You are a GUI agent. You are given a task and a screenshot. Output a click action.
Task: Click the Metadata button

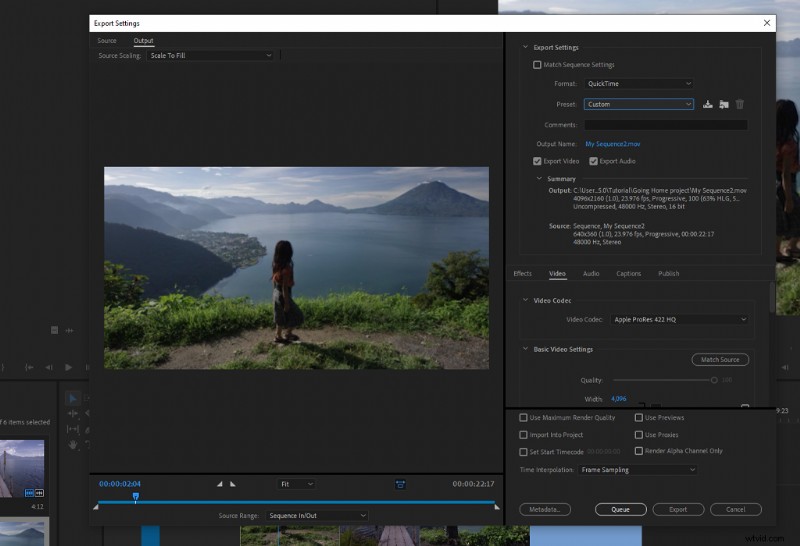(x=545, y=509)
